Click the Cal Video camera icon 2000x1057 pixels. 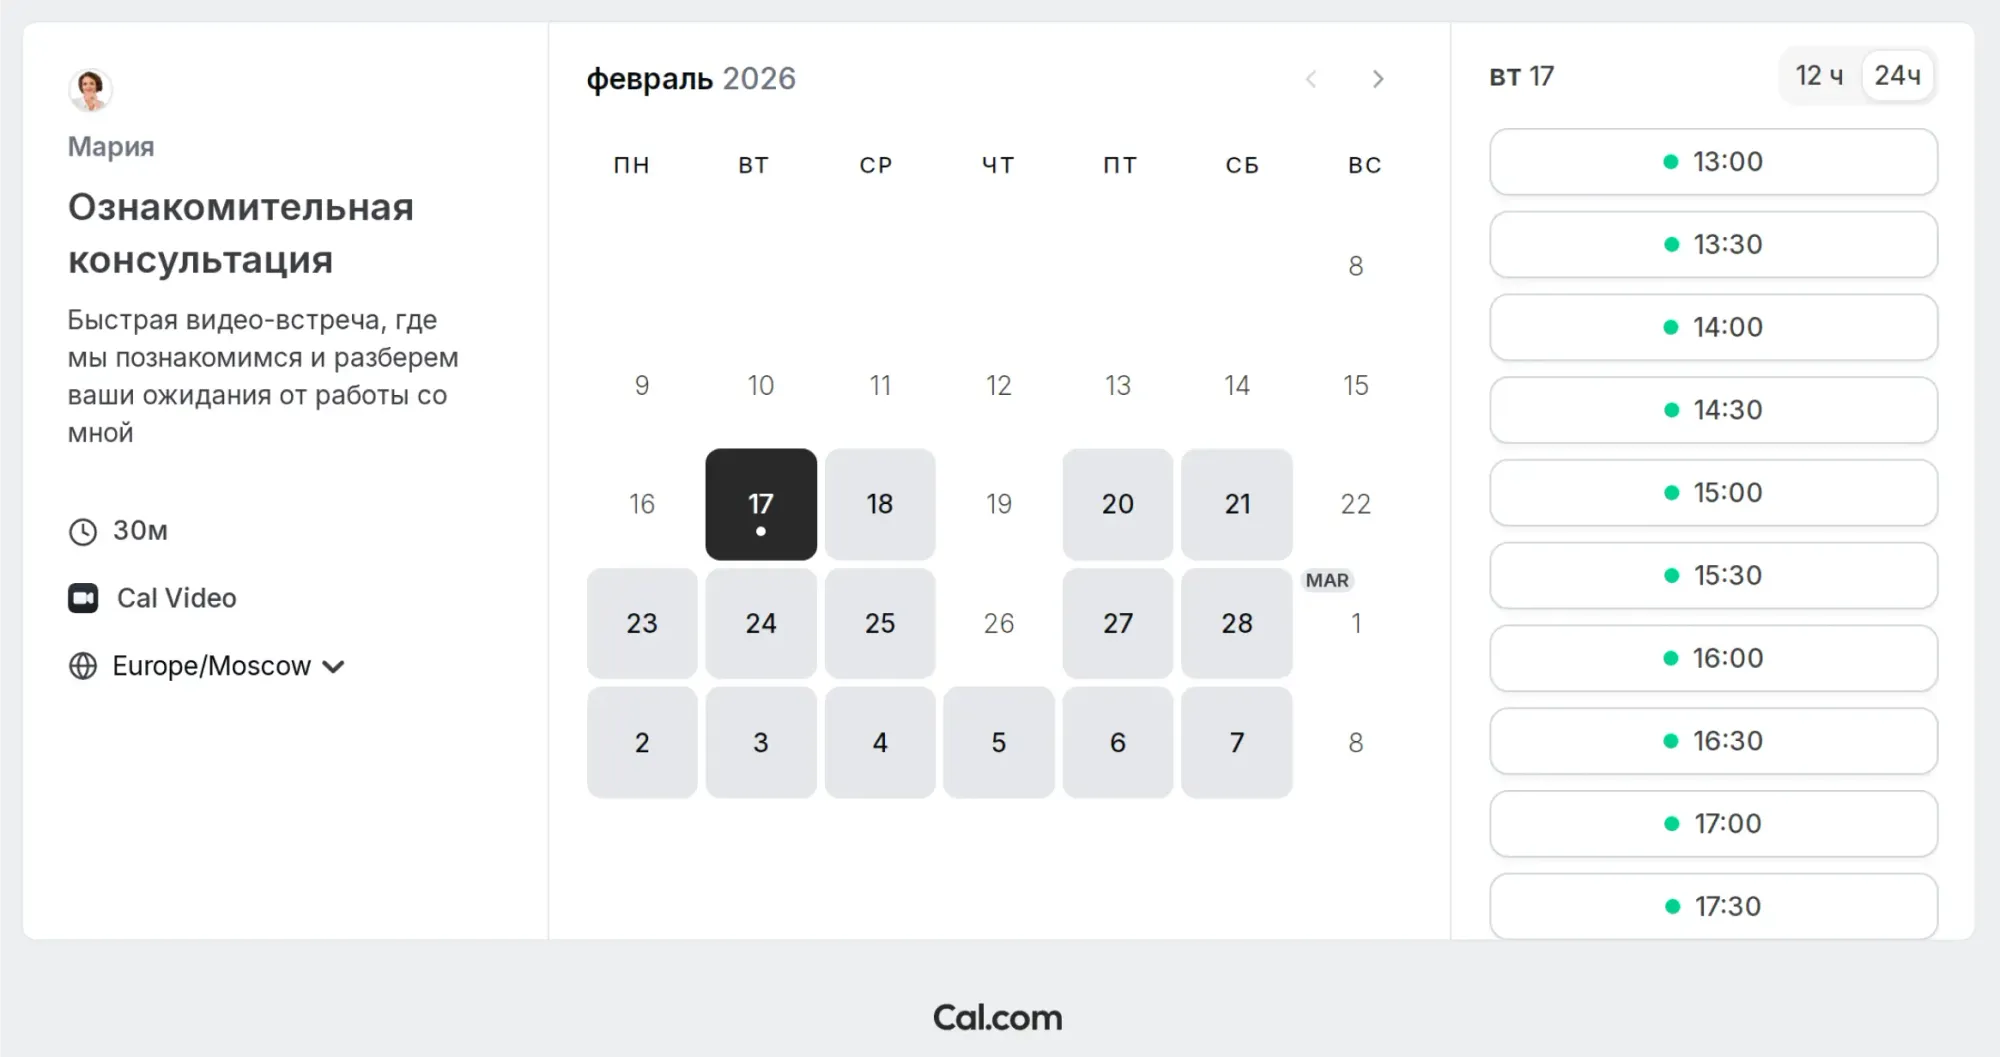[83, 598]
